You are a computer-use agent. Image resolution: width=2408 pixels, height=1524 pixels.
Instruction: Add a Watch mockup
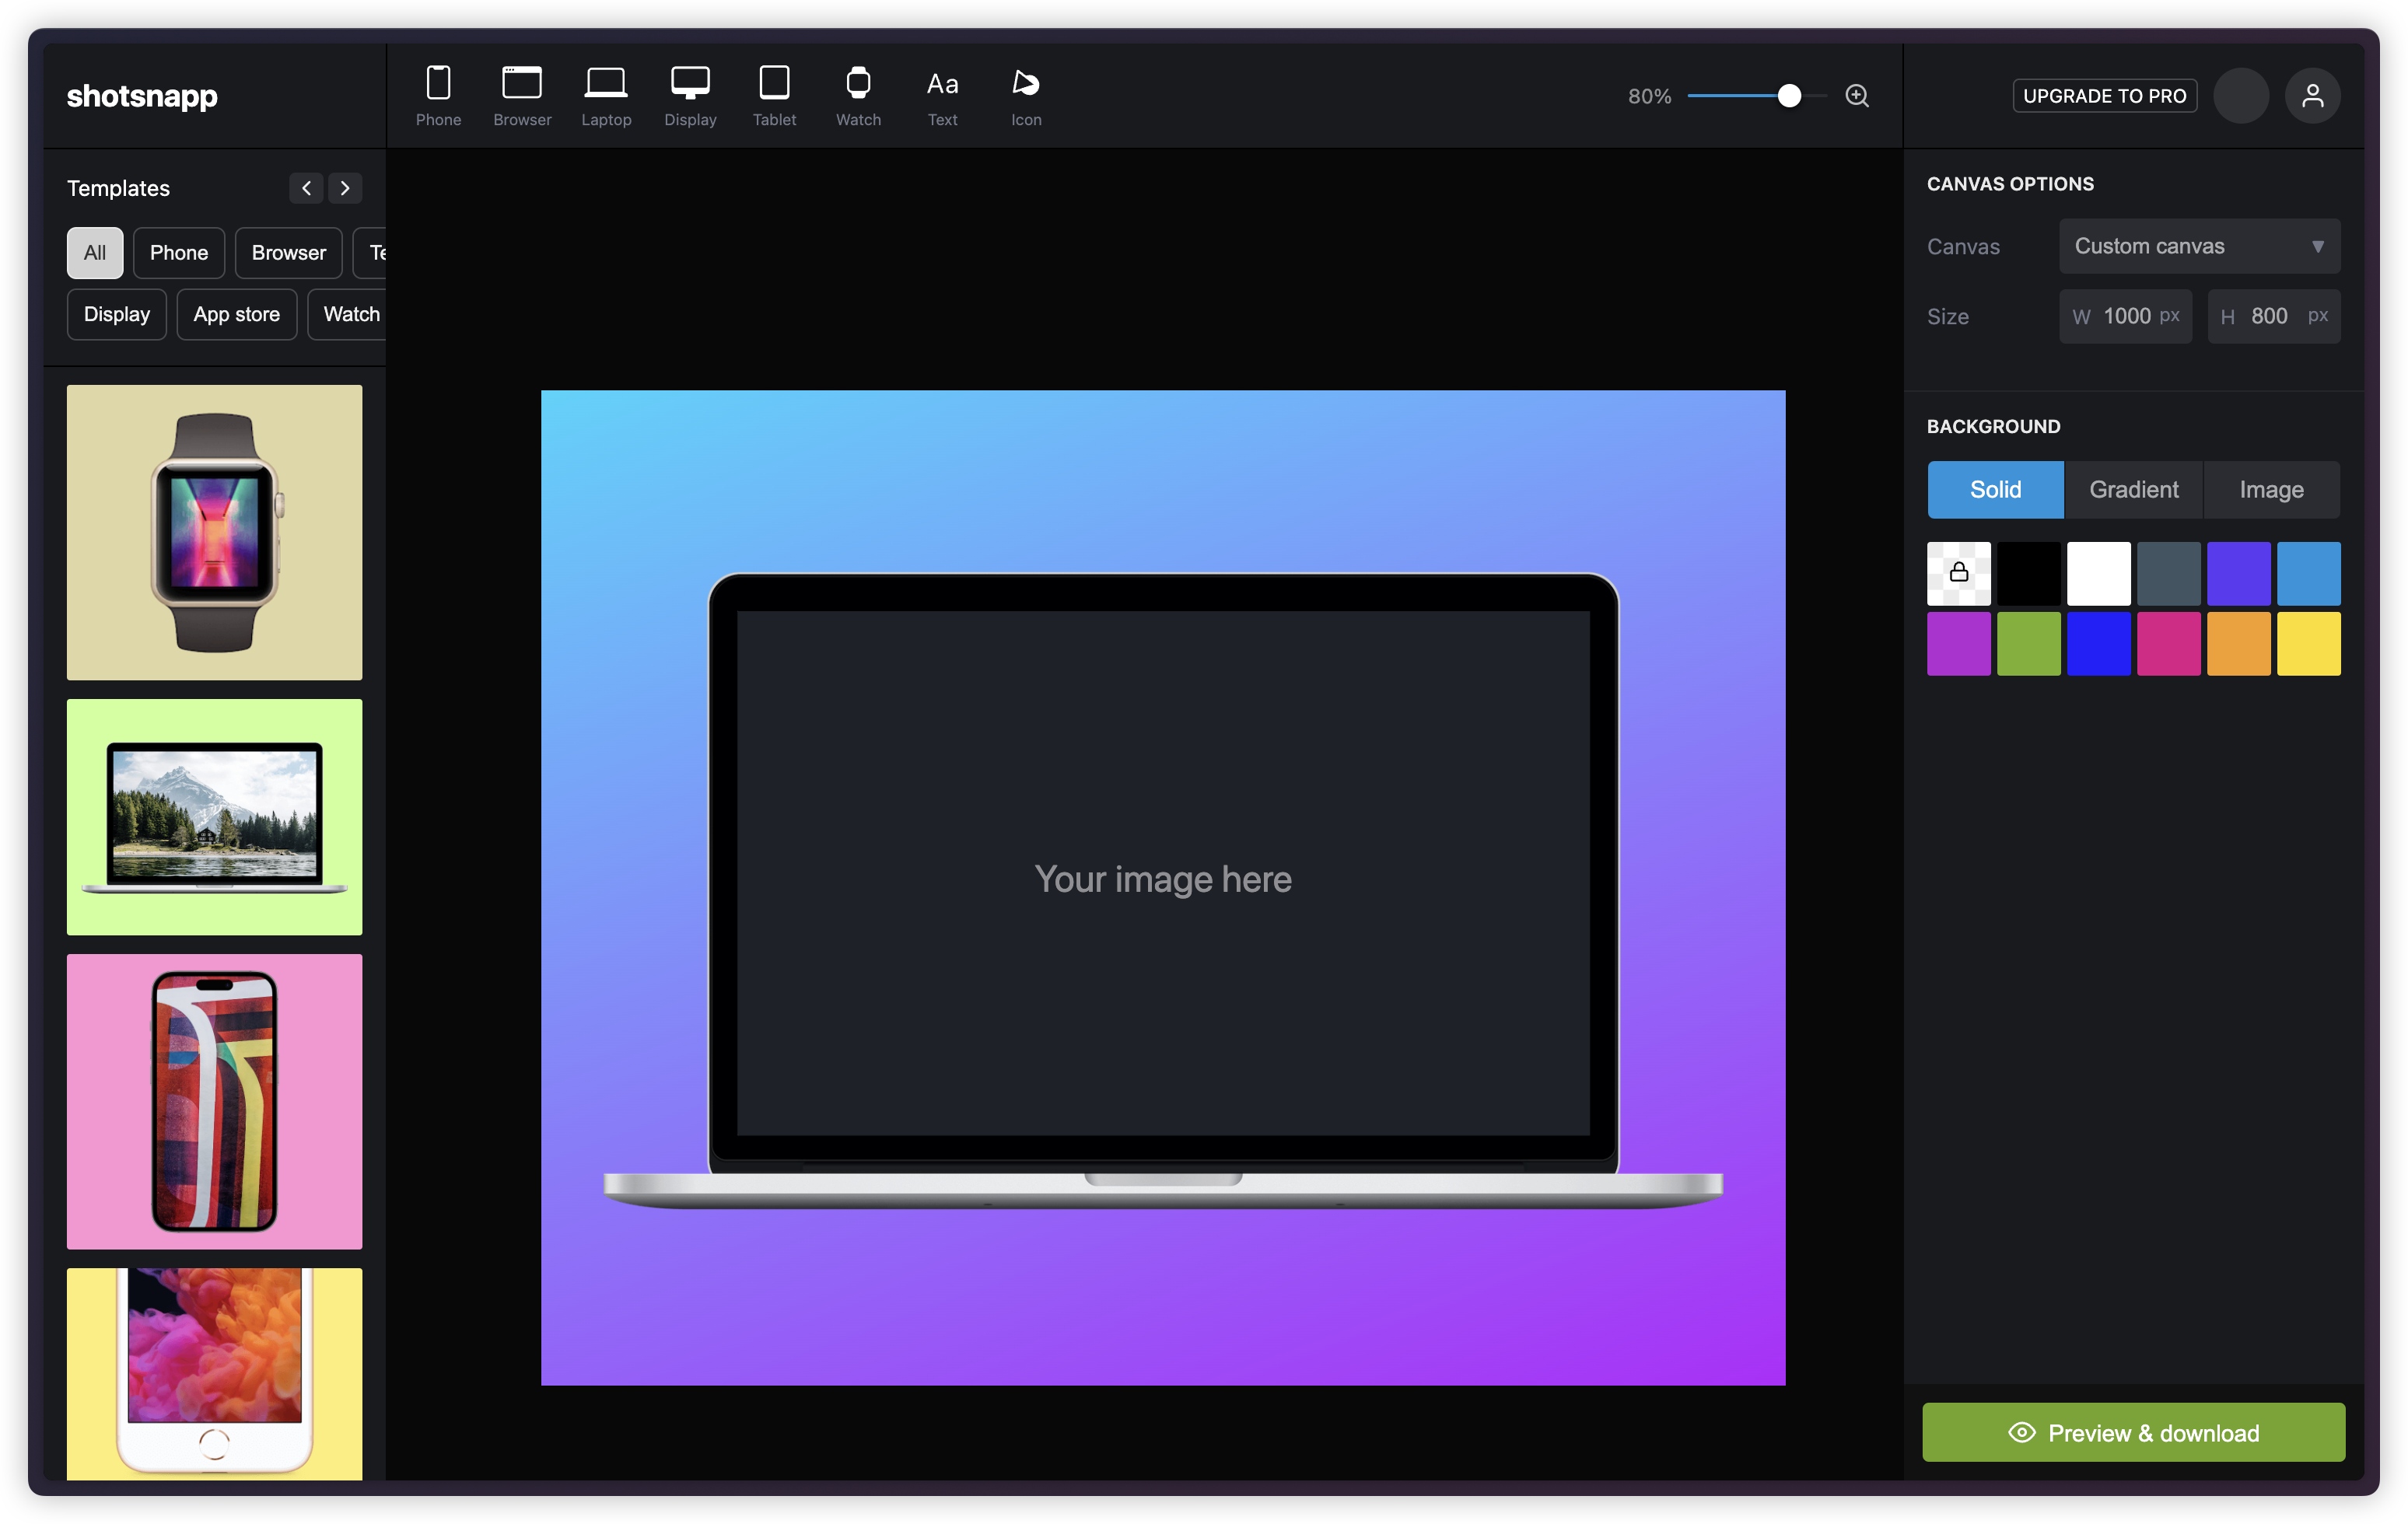858,96
